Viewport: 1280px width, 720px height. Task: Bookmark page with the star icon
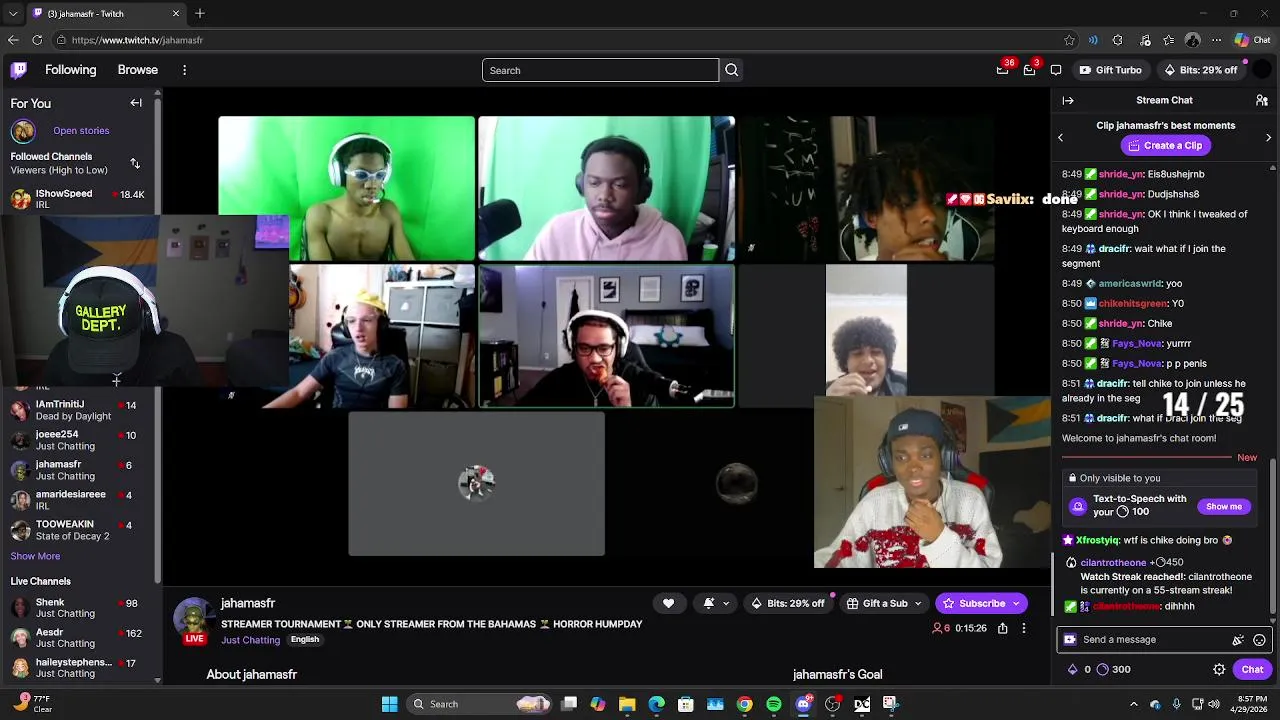[1069, 40]
